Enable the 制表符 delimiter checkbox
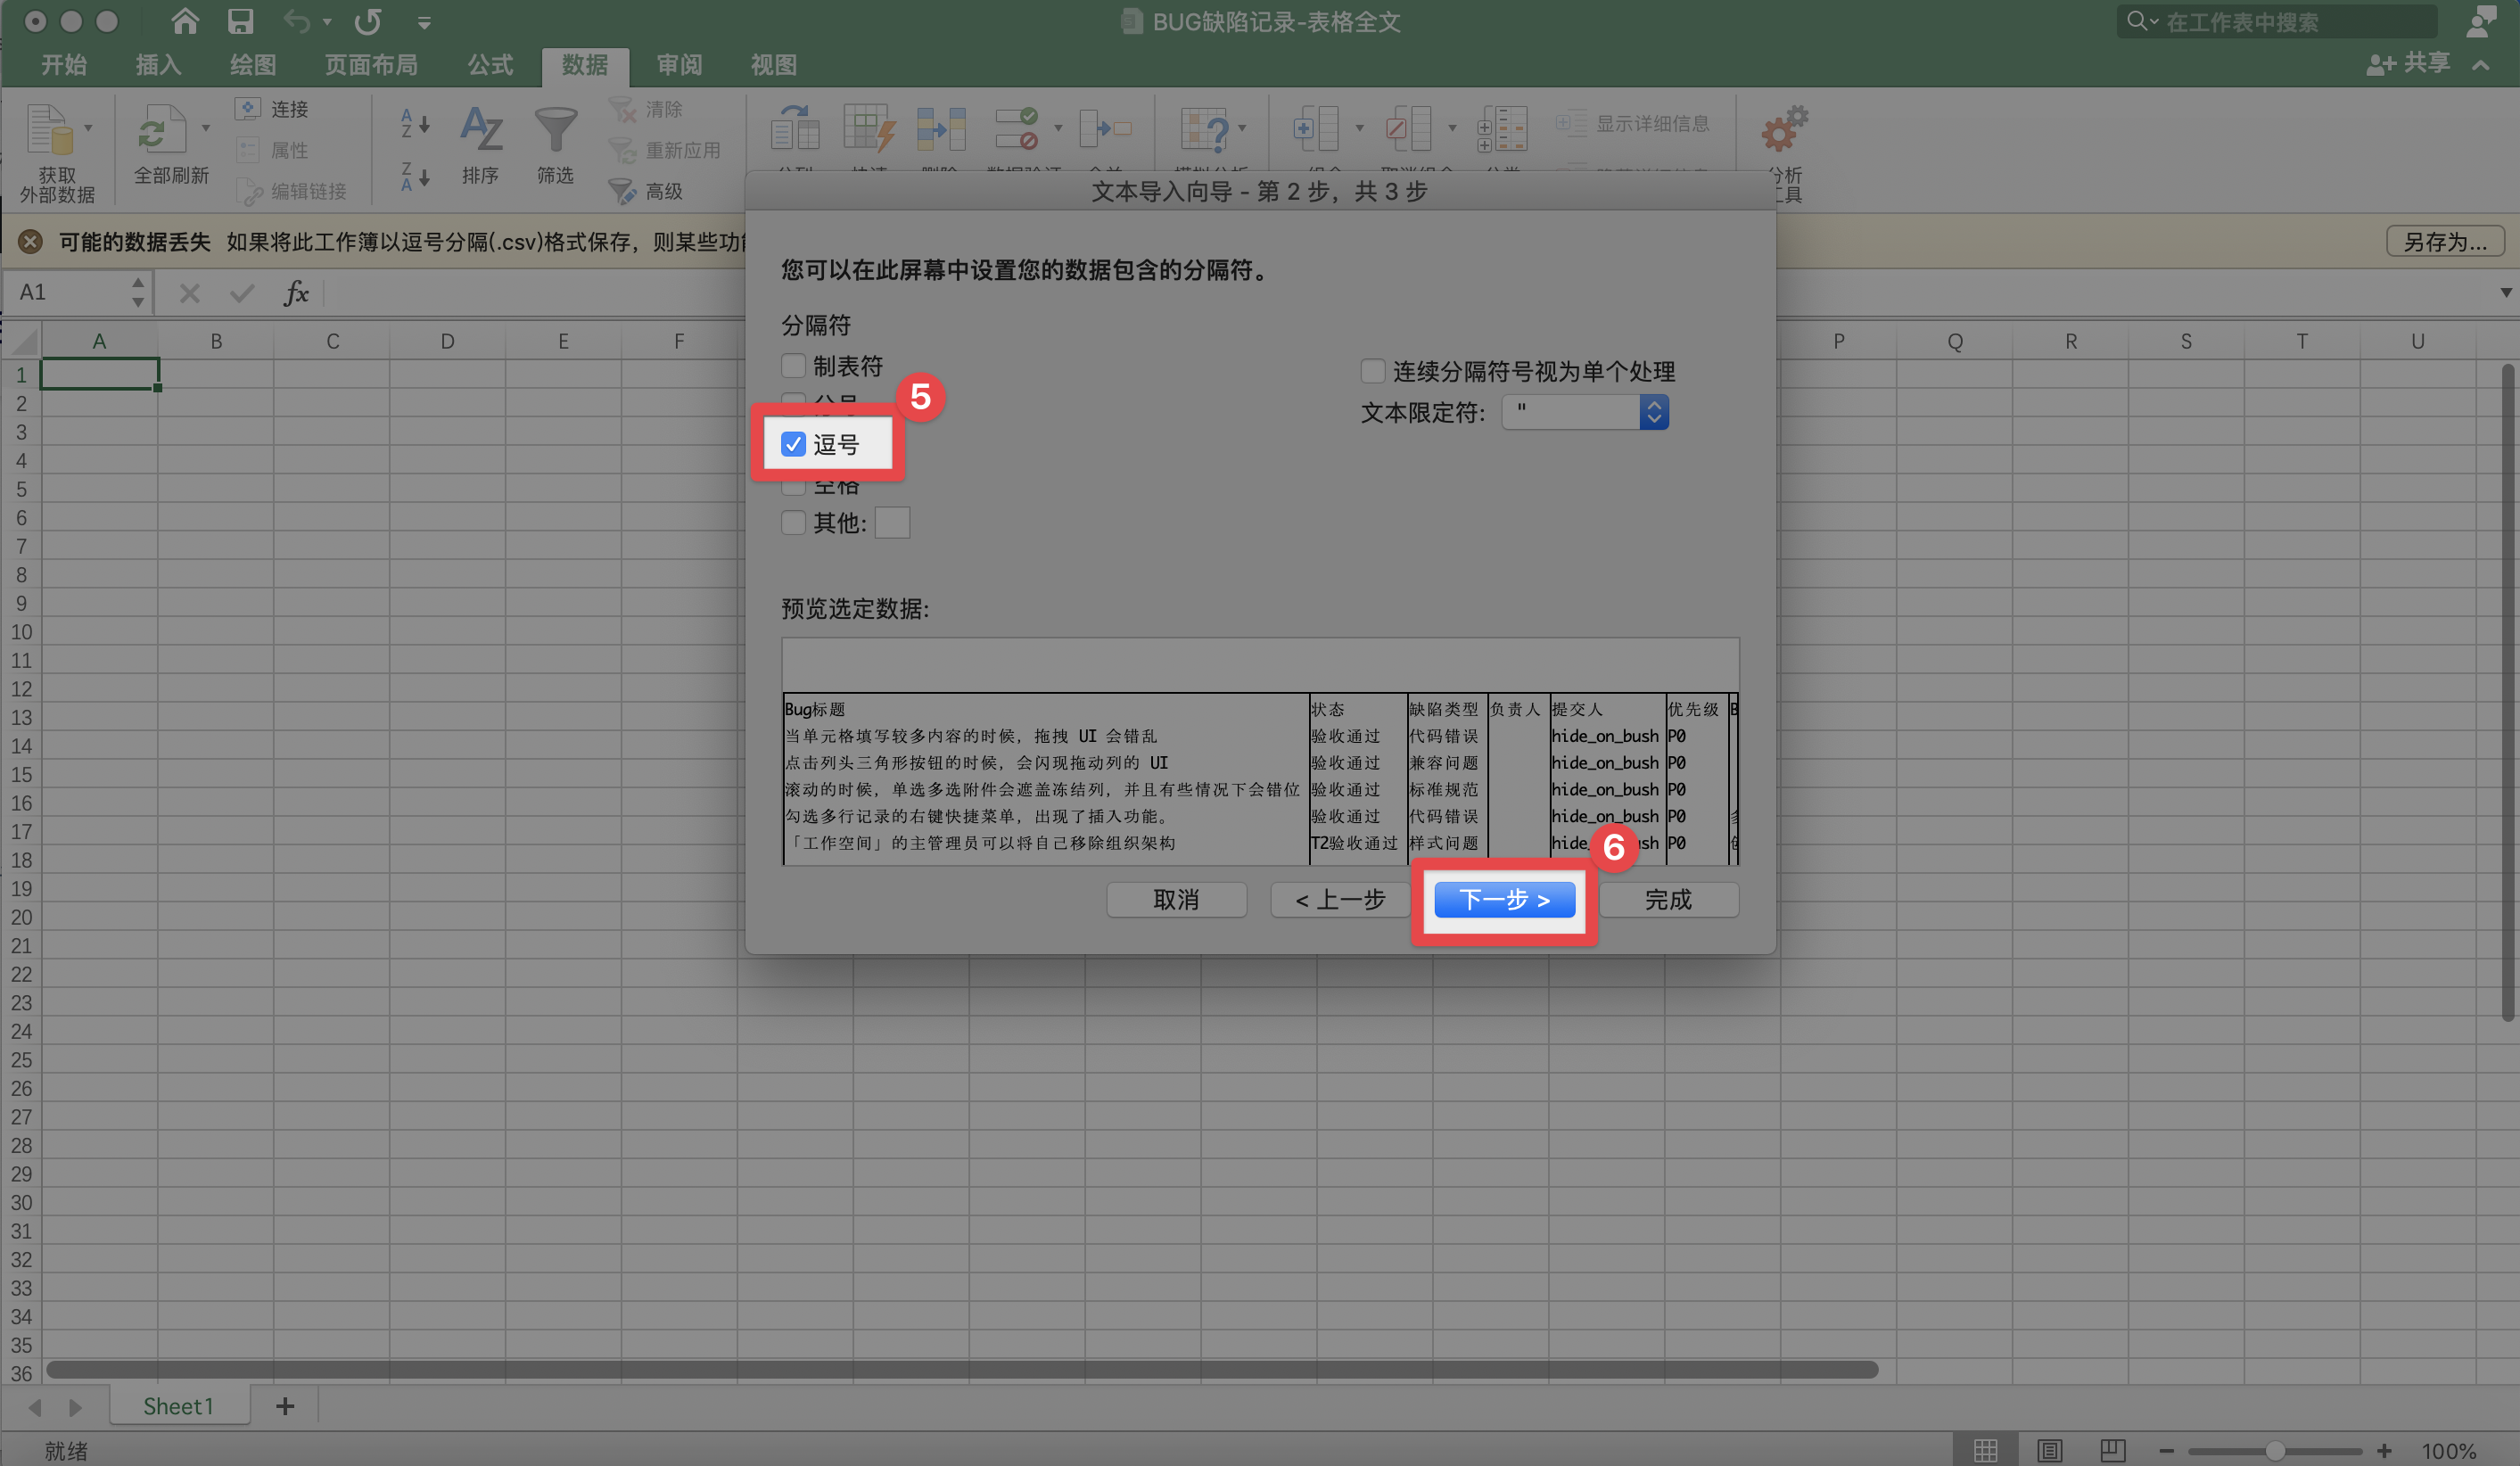This screenshot has width=2520, height=1466. tap(793, 365)
